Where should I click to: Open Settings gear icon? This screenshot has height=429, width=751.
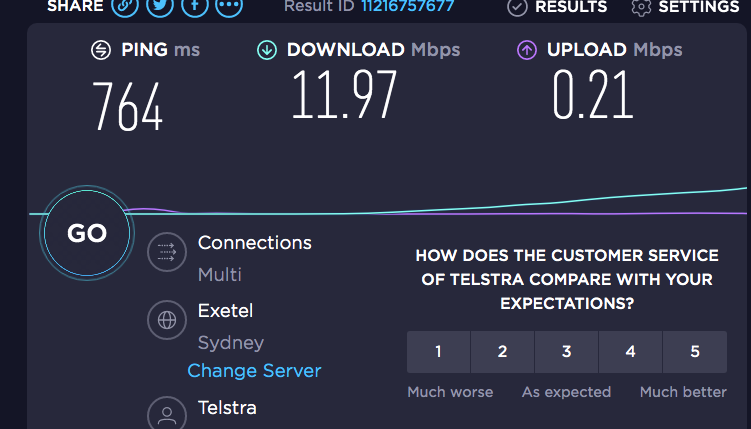point(641,7)
